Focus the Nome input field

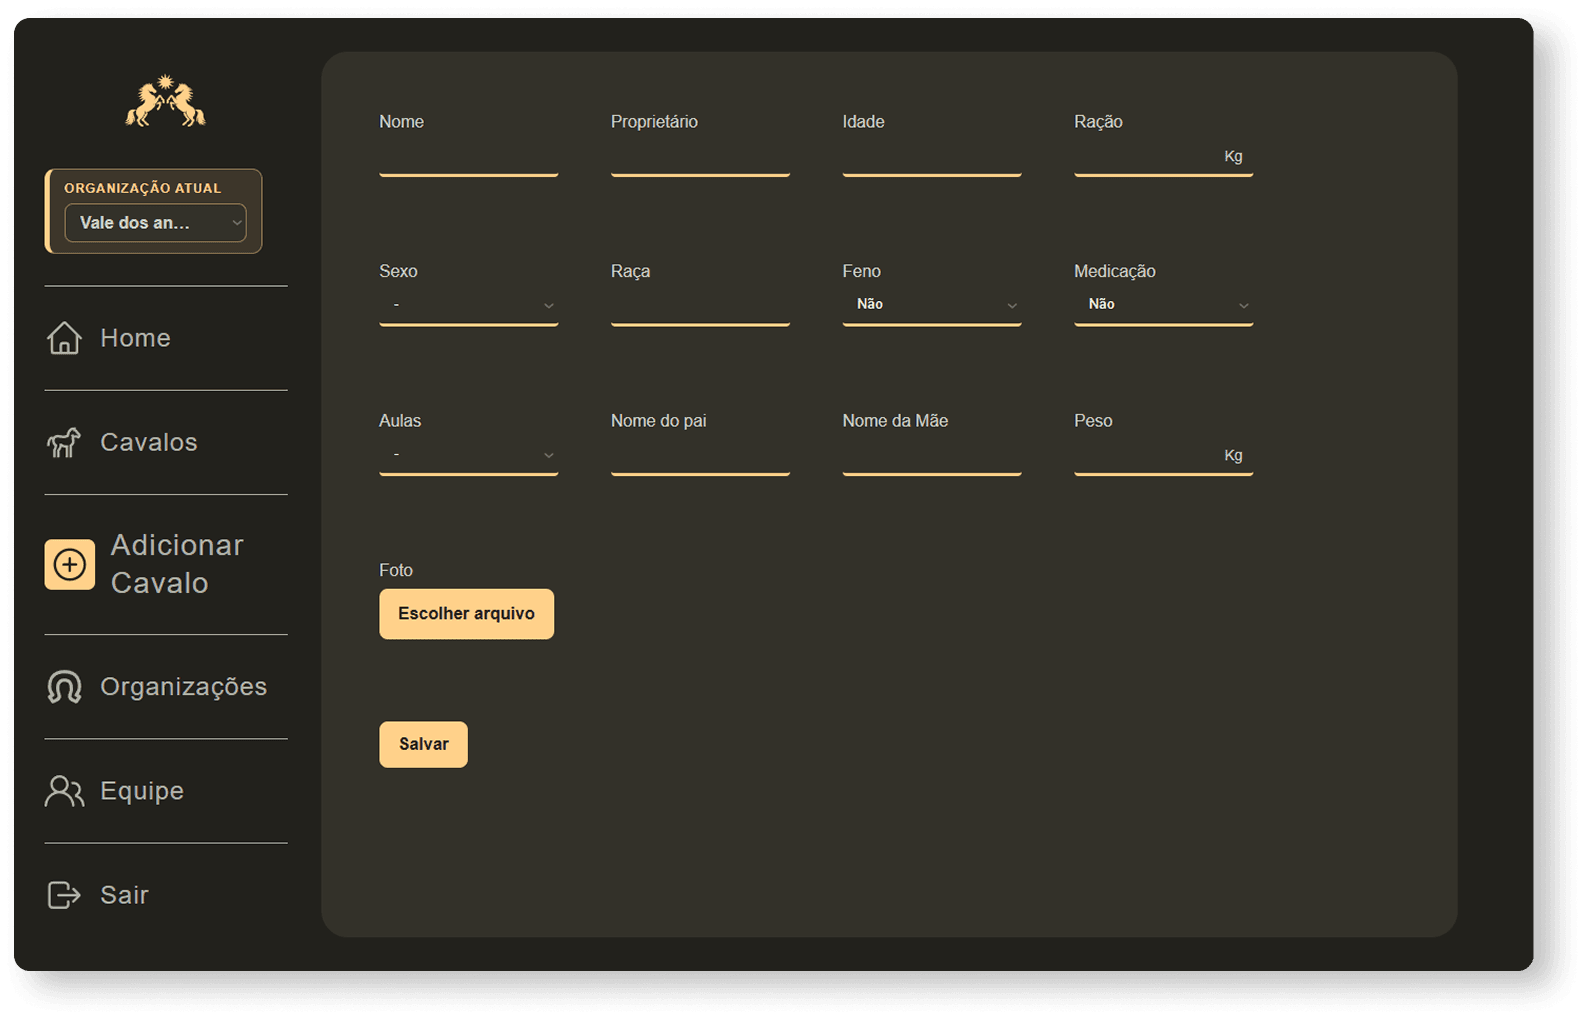pos(468,157)
